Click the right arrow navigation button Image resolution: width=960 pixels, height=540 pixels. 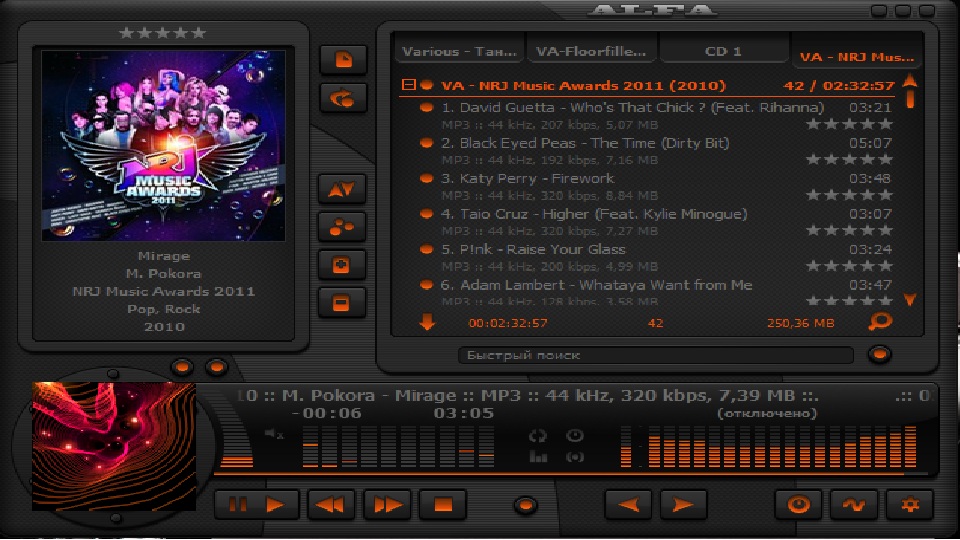683,505
